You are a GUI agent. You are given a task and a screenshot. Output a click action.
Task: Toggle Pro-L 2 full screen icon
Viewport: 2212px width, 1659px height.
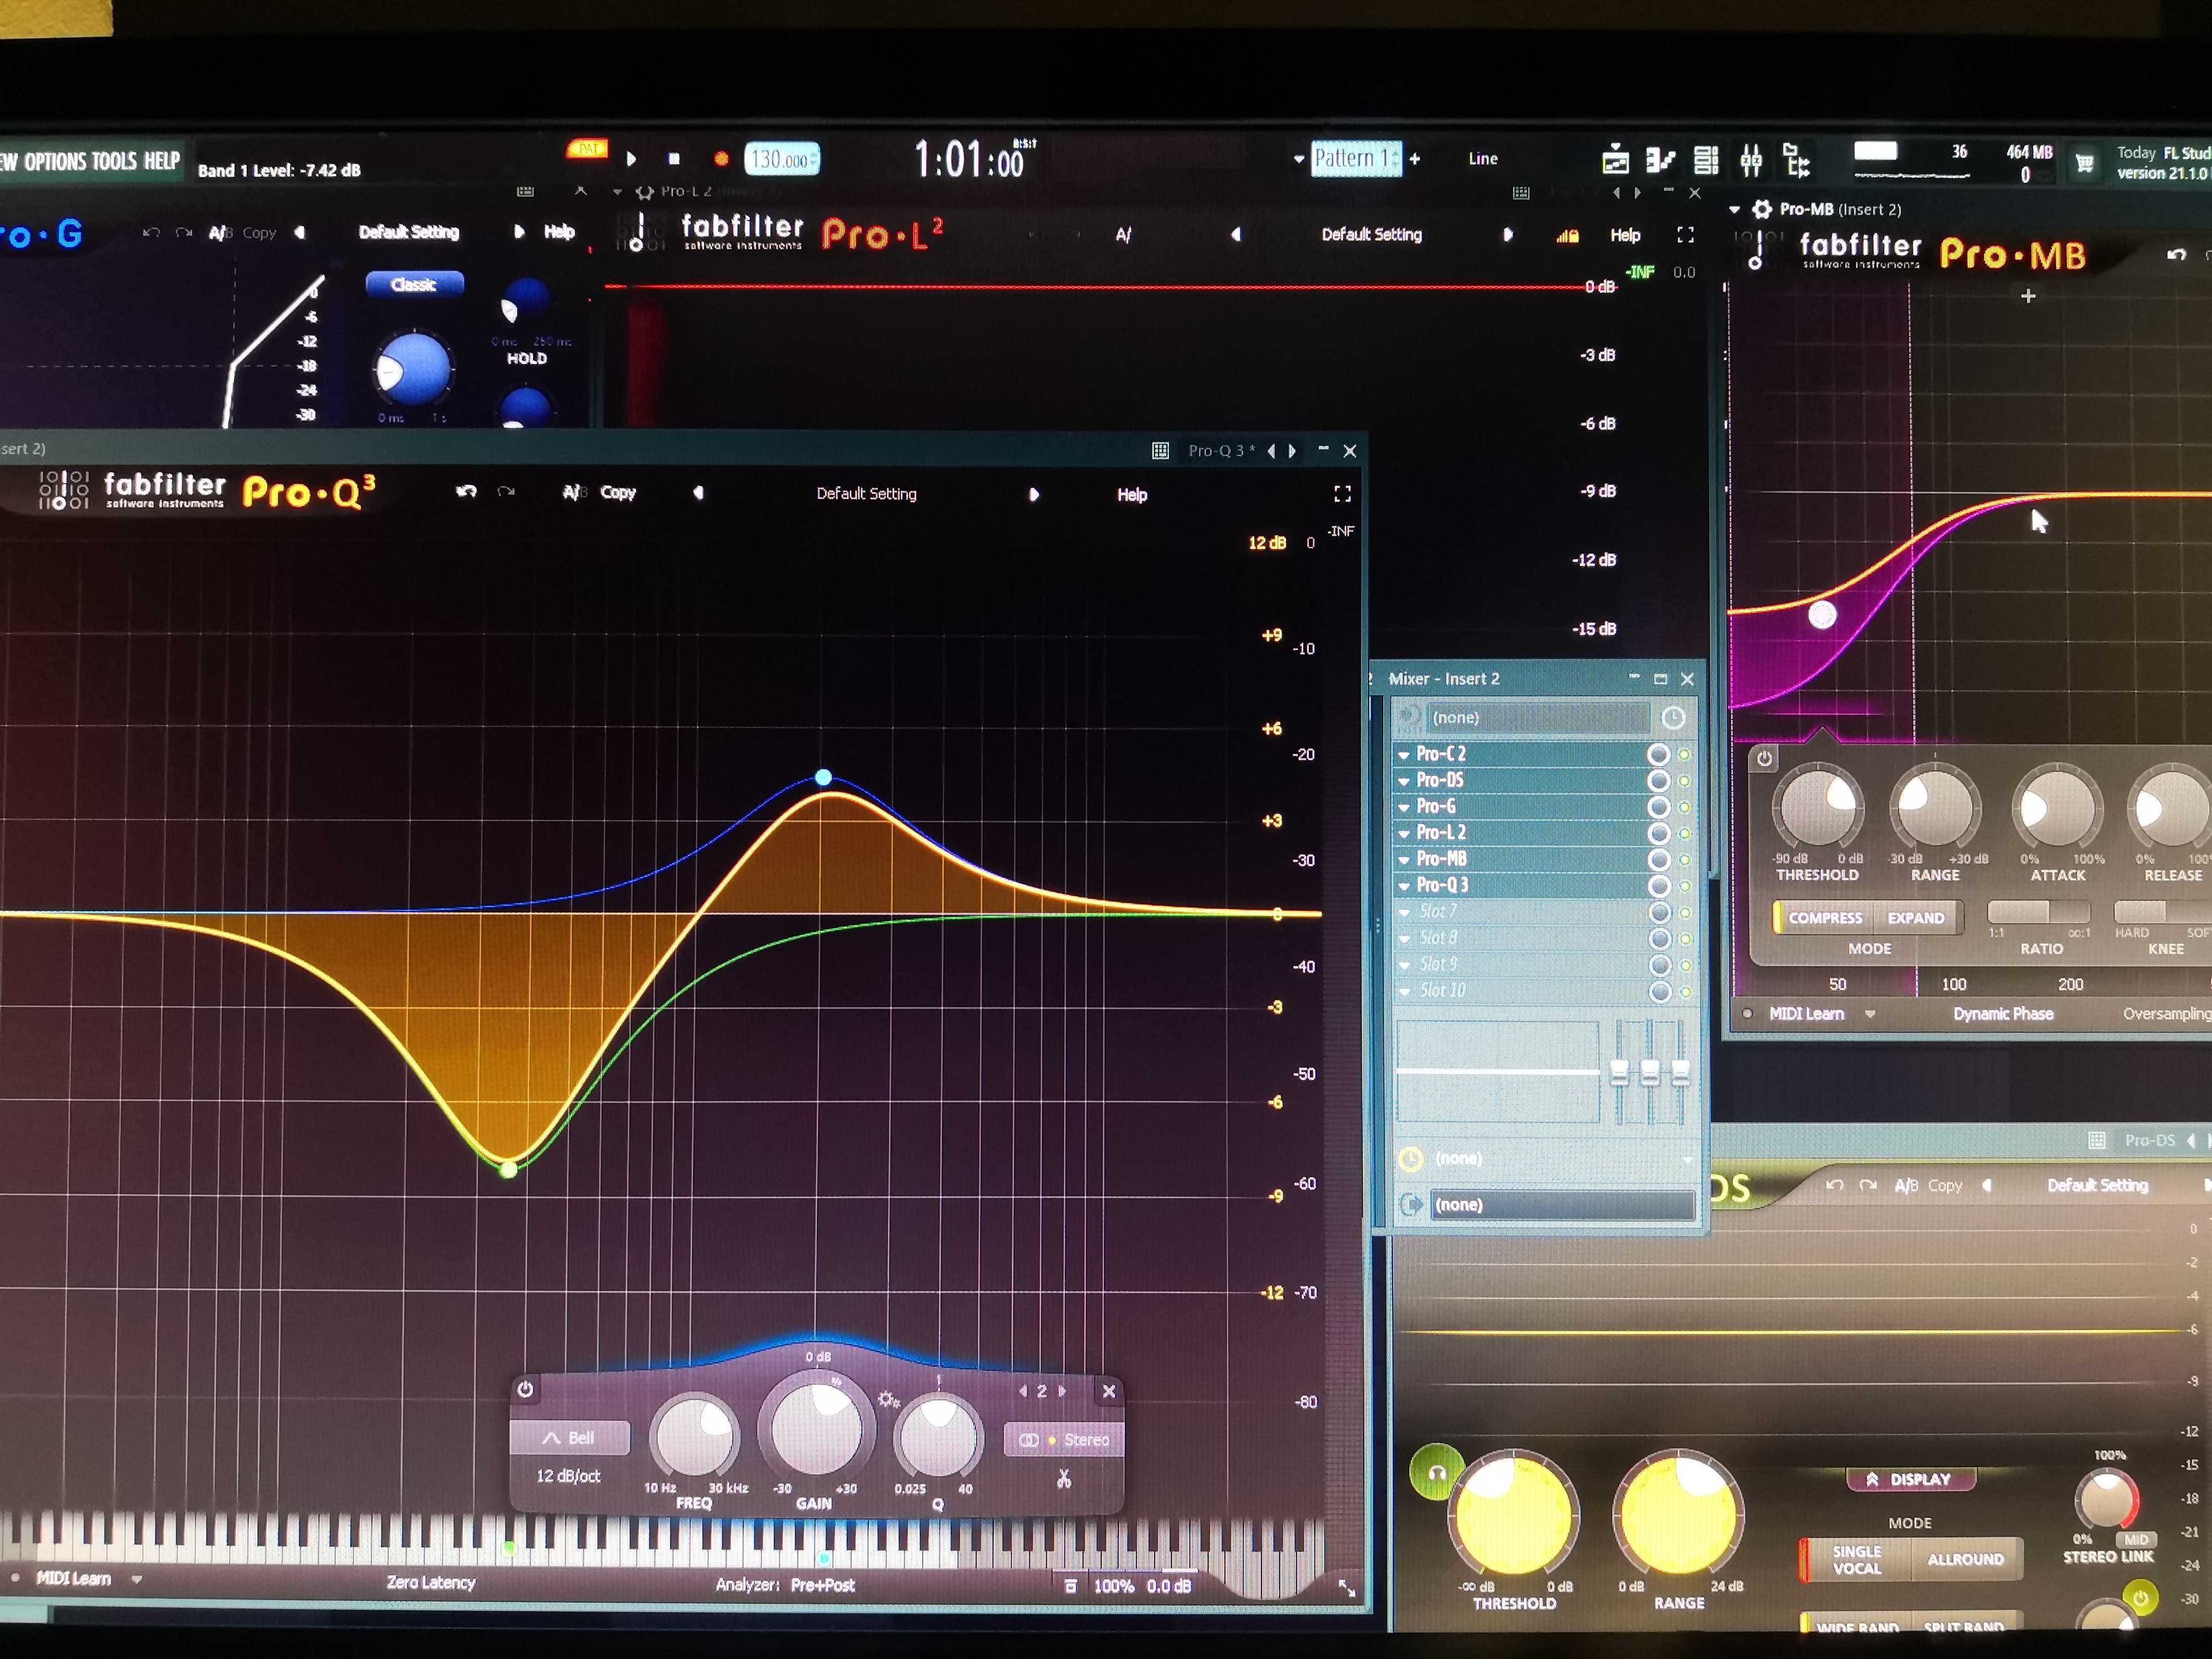[1685, 235]
